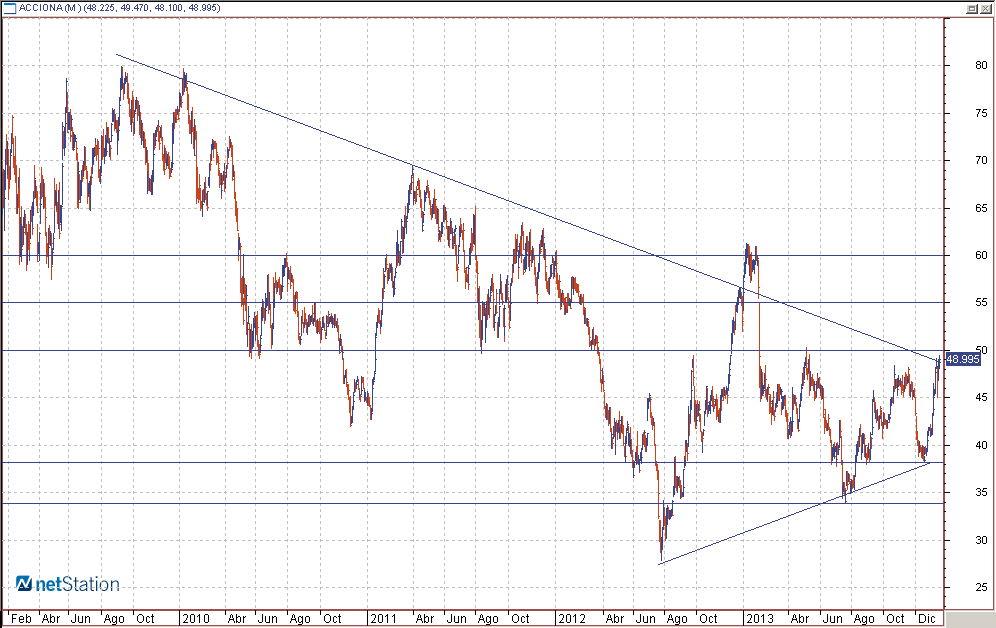Click the 55 price axis label
Screen dimensions: 996x628
coord(981,303)
